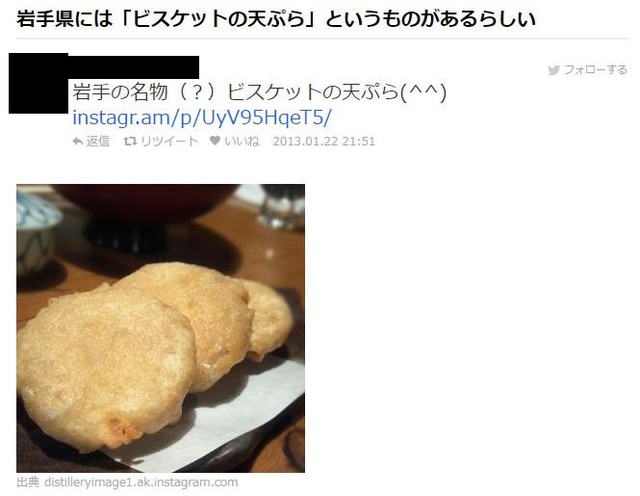The image size is (640, 496).
Task: Click the Twitter bird follow icon
Action: point(553,70)
